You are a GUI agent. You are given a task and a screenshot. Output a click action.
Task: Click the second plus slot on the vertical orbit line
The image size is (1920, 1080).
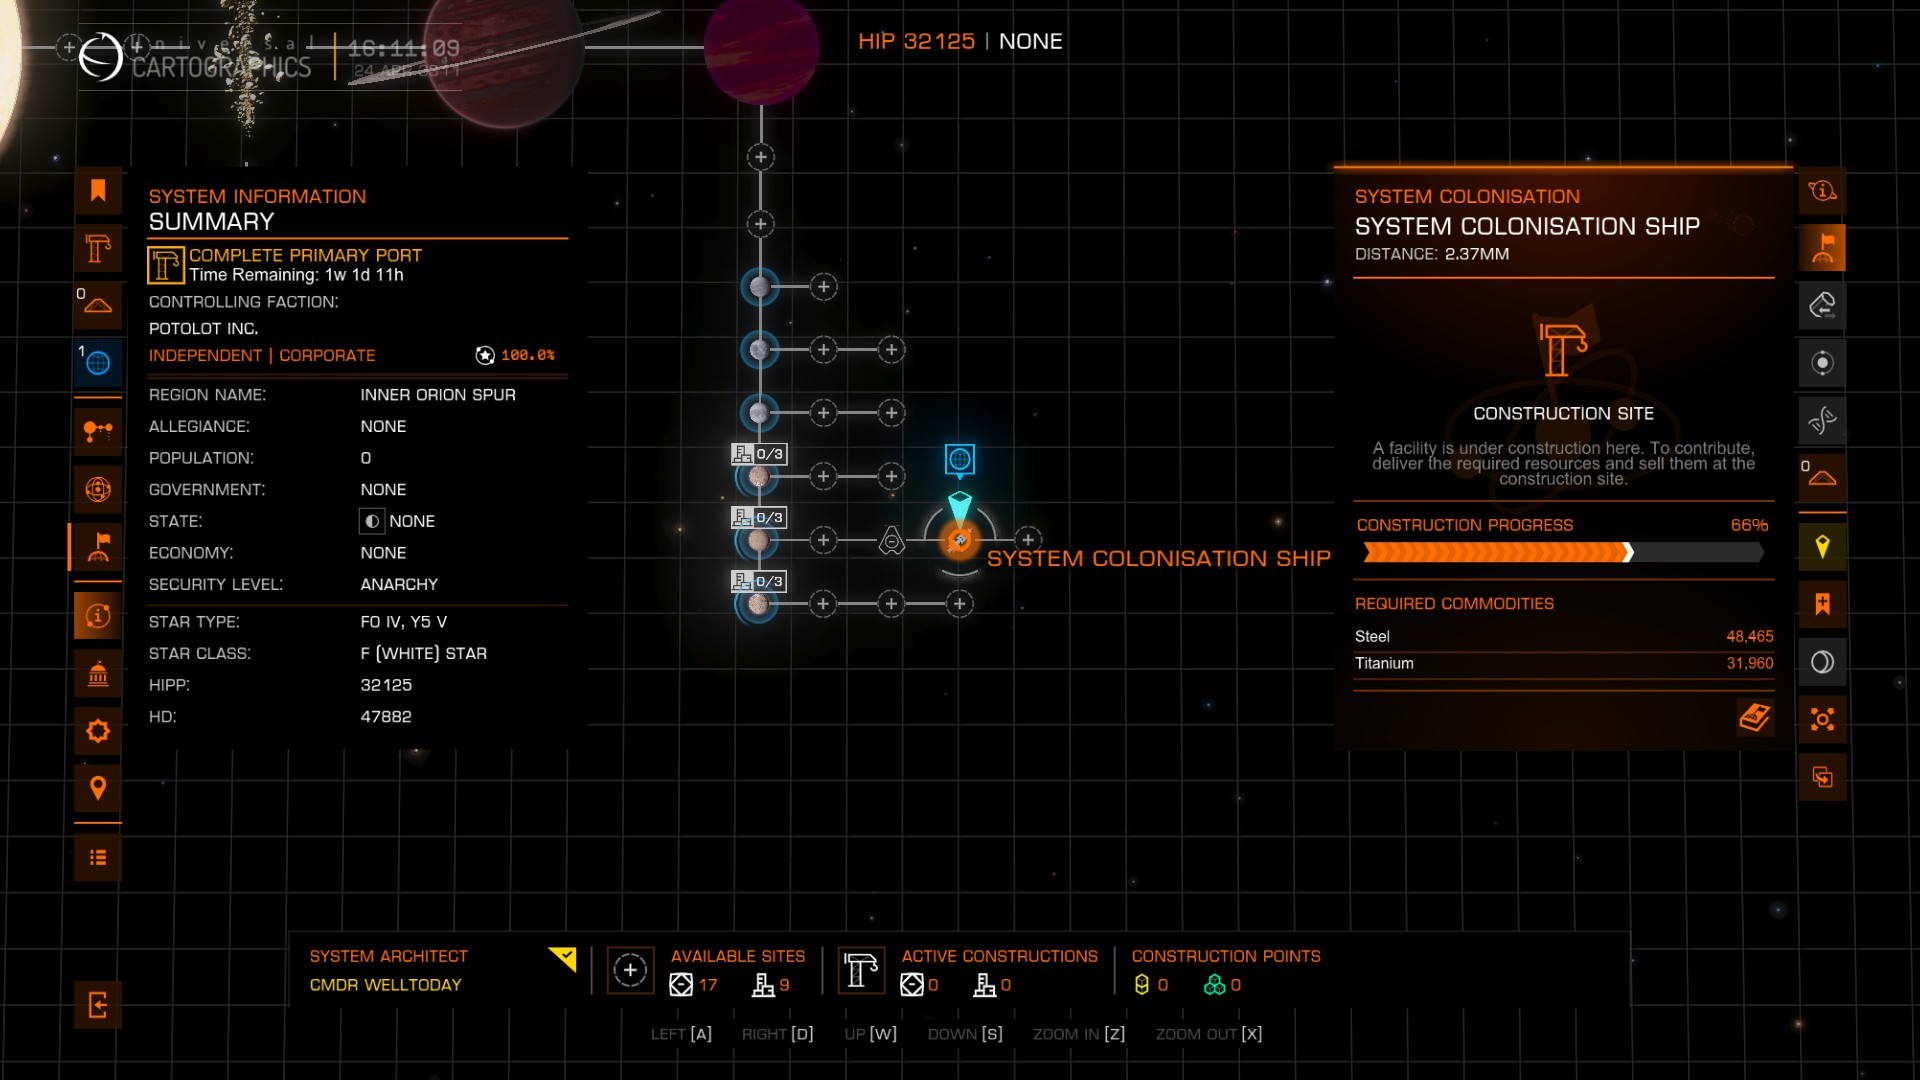click(x=761, y=224)
